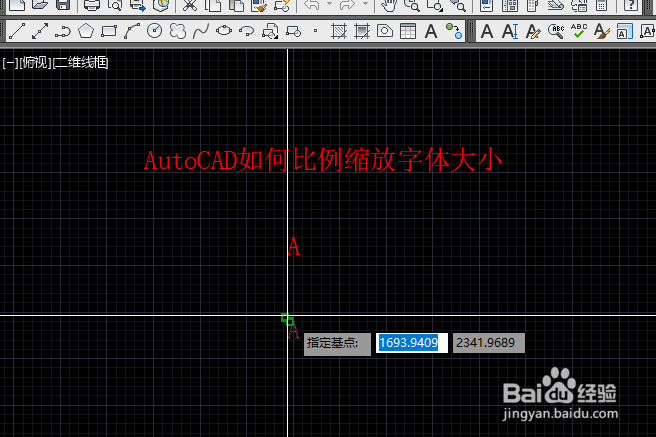Select the Polyline tool
656x437 pixels.
coord(63,31)
